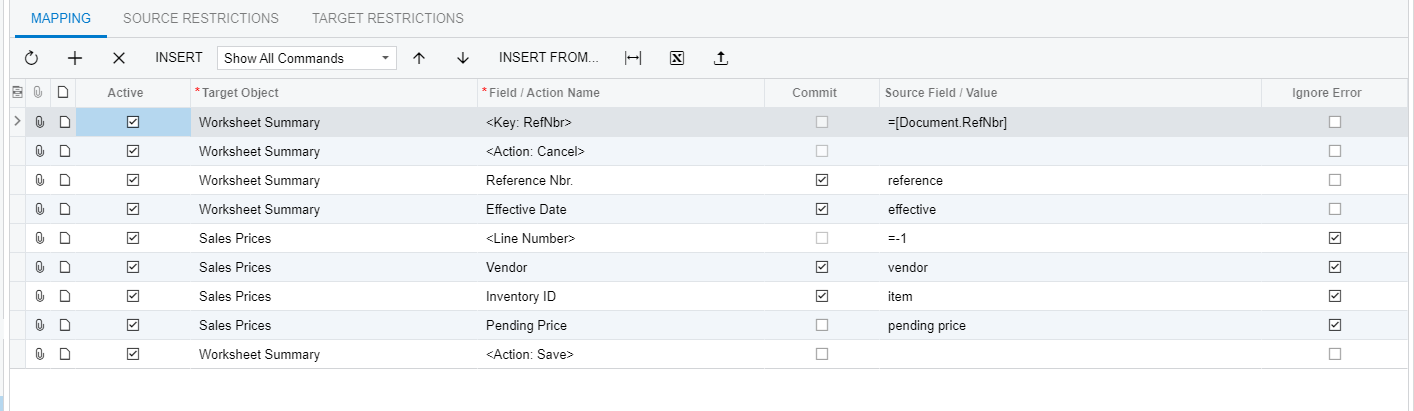
Task: Switch to the Target Restrictions tab
Action: (388, 18)
